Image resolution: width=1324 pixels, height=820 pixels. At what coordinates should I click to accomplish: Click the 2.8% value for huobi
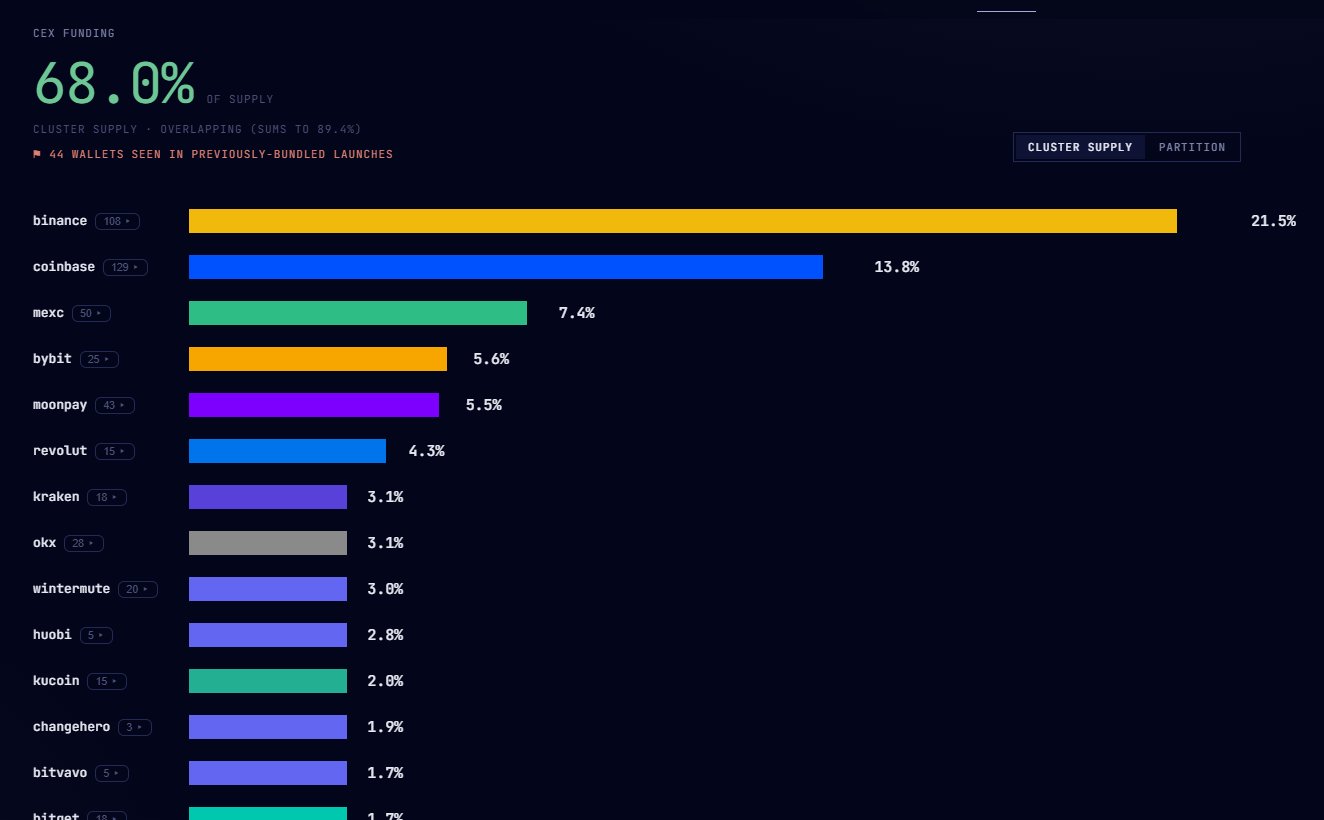point(385,635)
